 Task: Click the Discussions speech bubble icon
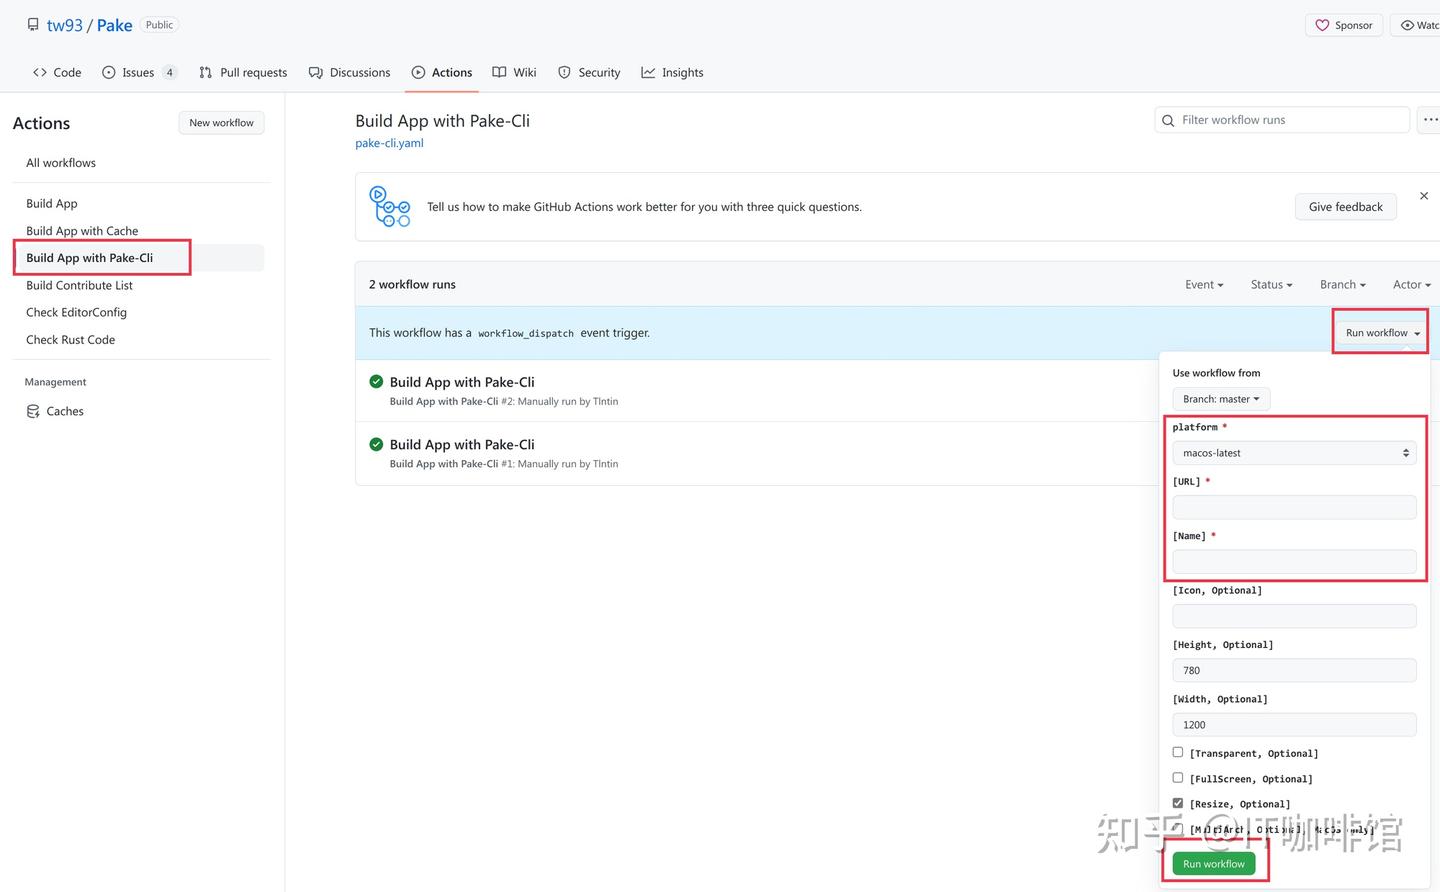click(x=316, y=73)
